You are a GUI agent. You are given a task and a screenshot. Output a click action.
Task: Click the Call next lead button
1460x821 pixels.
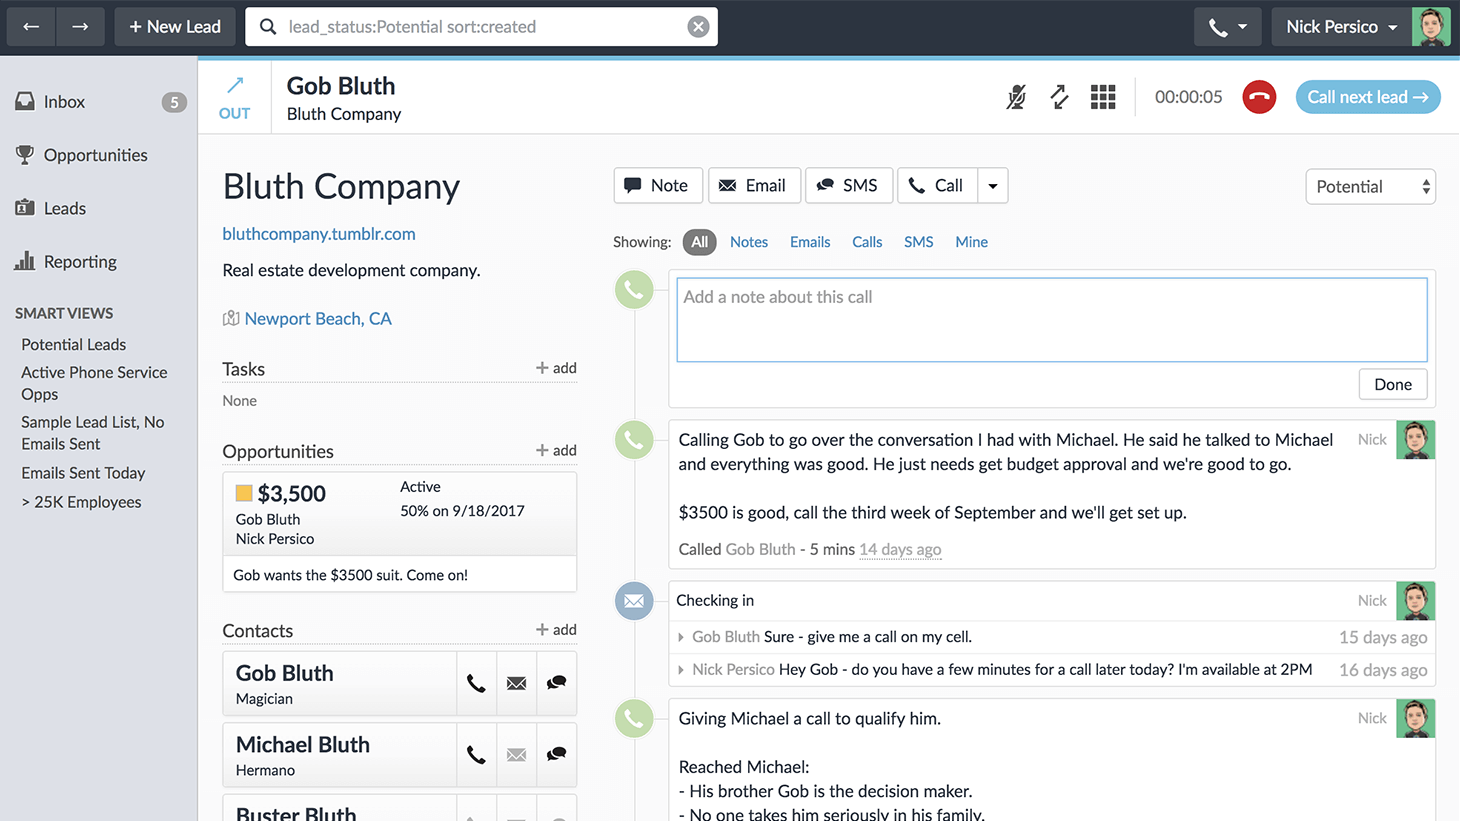coord(1367,97)
